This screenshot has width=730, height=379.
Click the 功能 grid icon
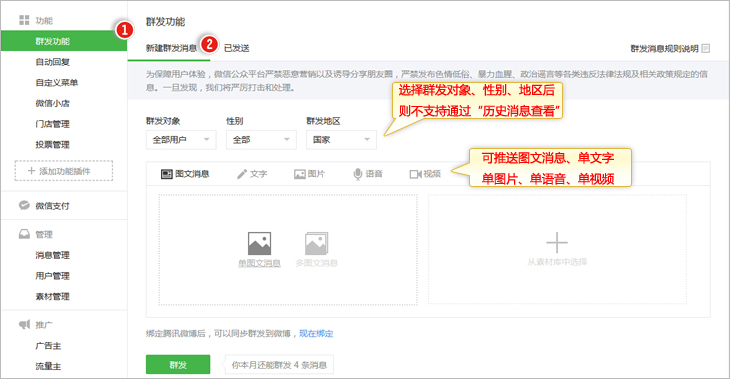pyautogui.click(x=24, y=20)
